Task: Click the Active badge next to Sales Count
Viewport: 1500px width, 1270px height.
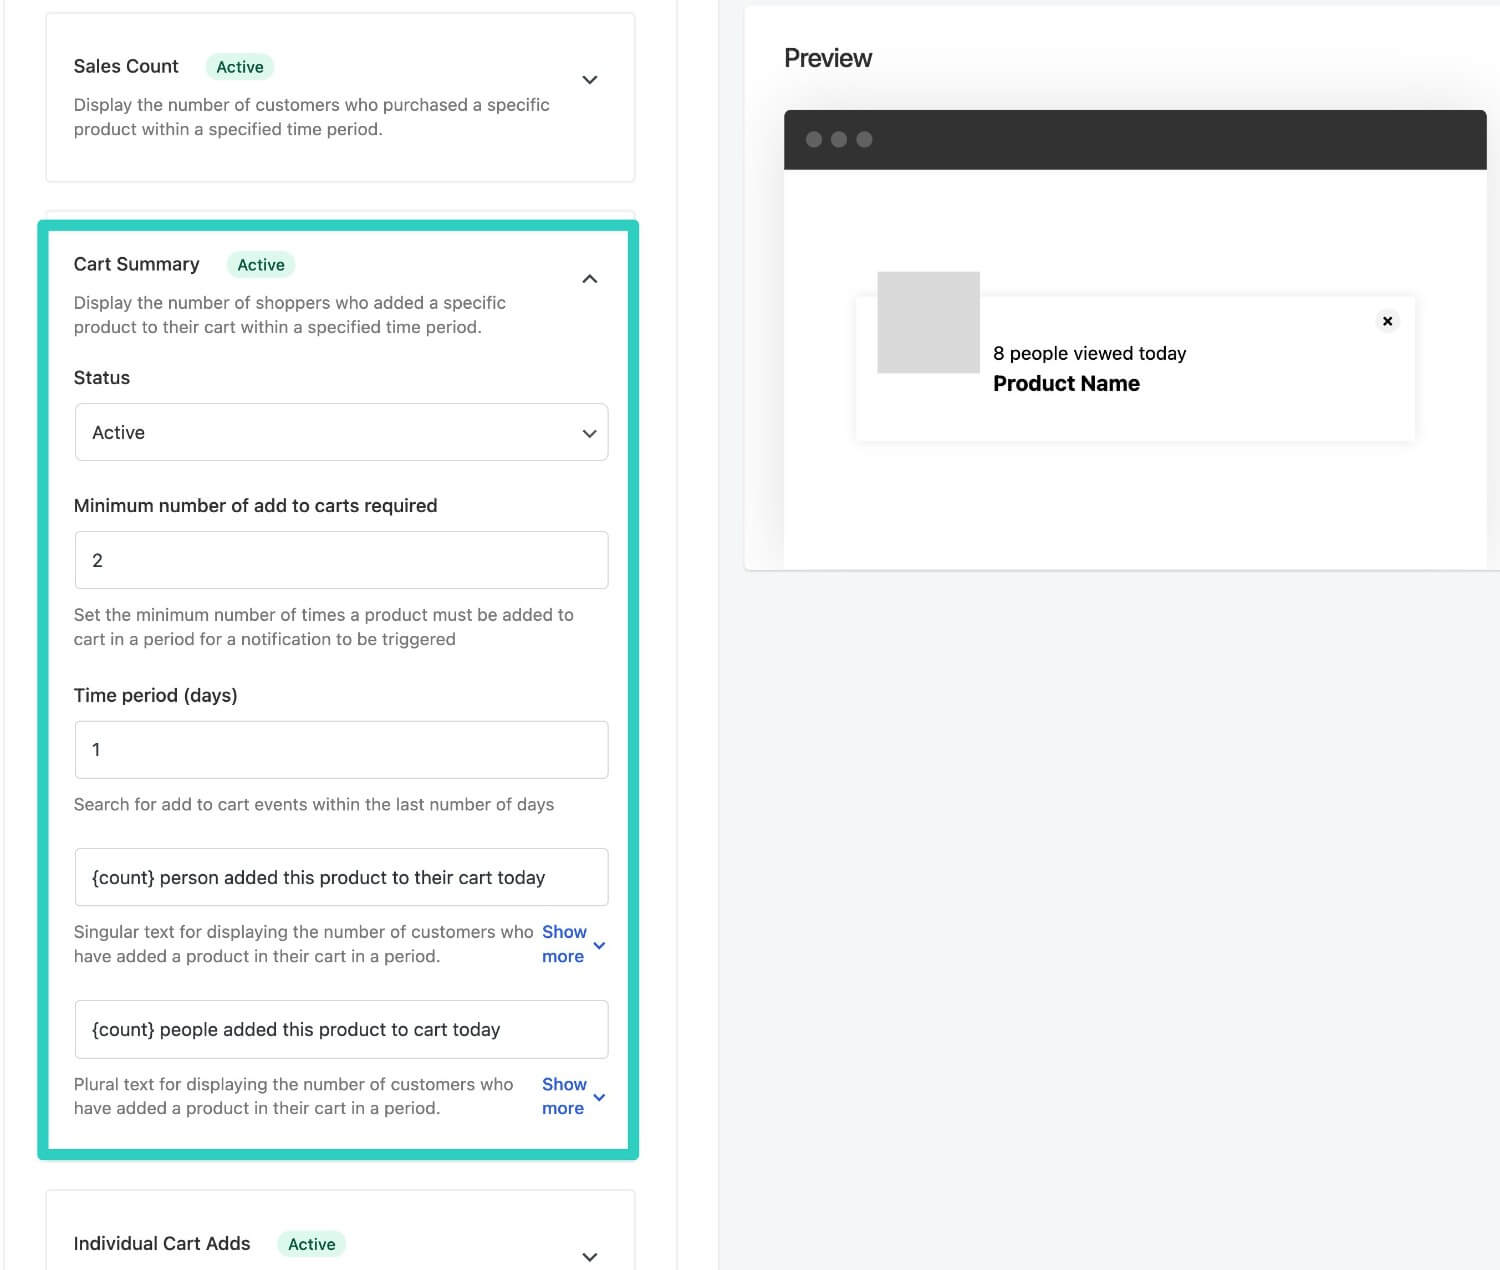Action: [x=240, y=67]
